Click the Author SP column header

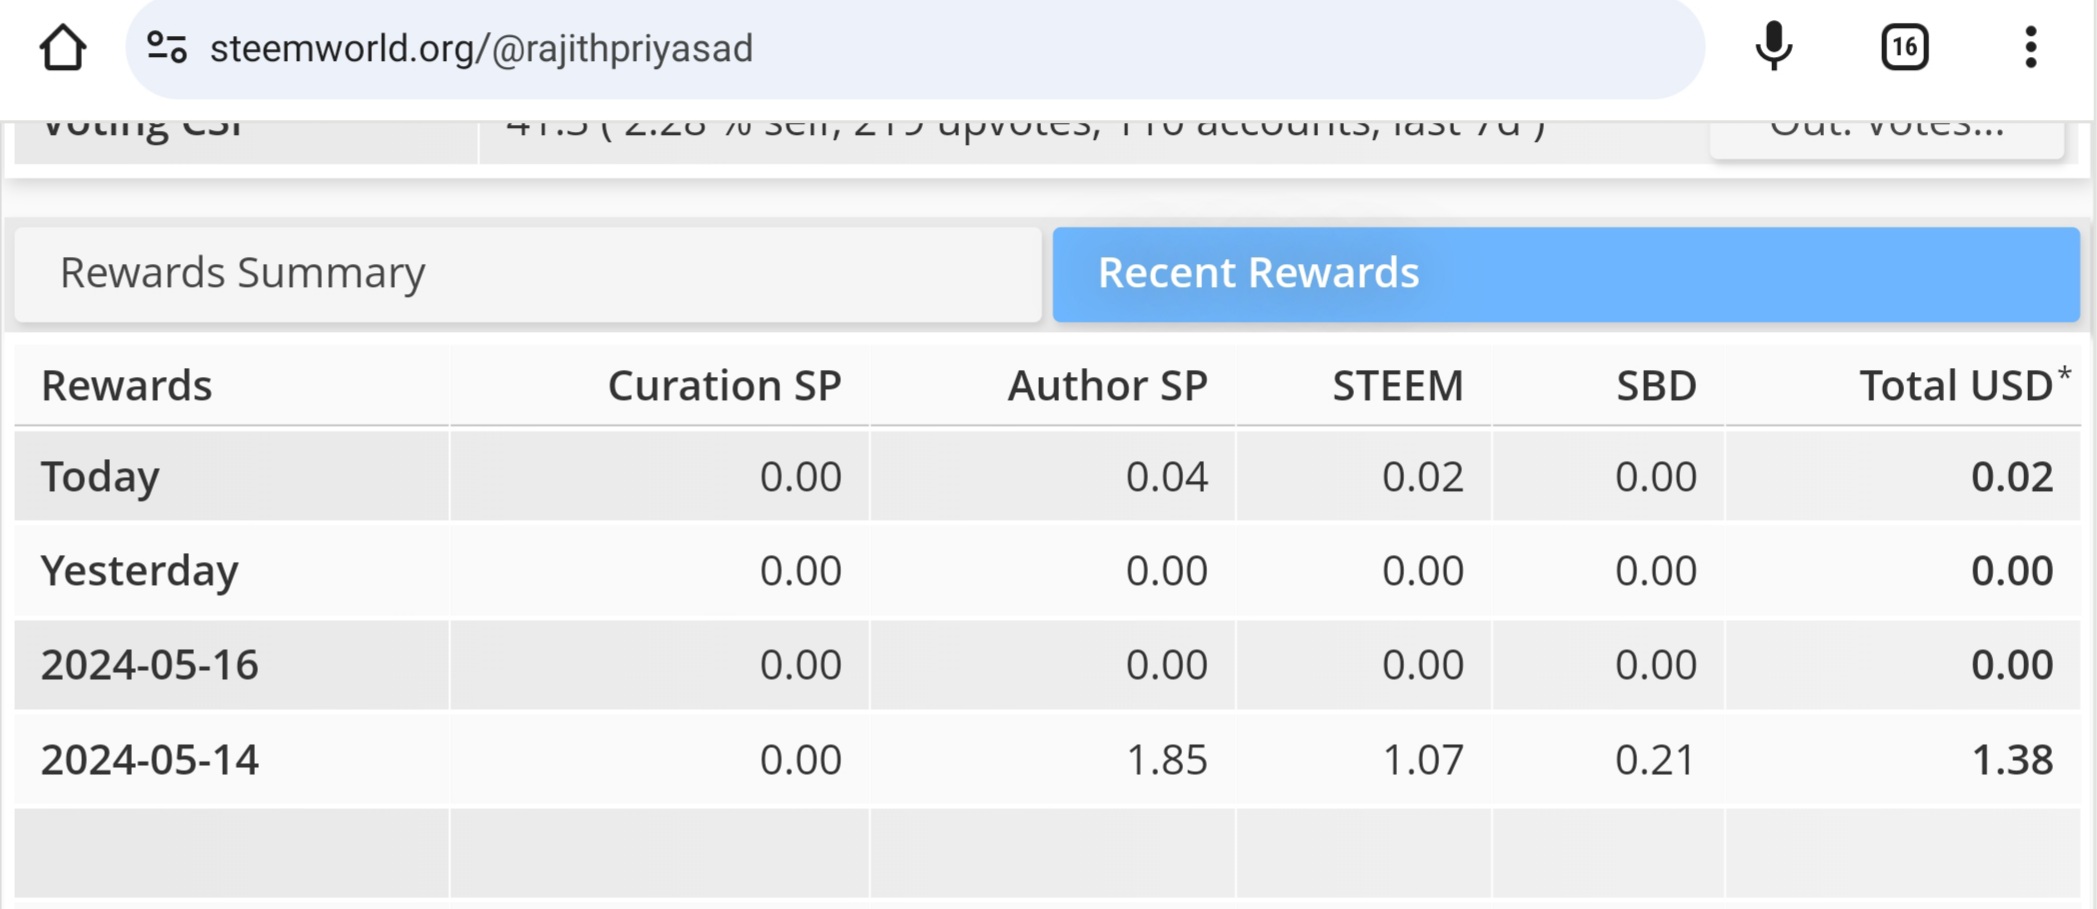coord(1107,385)
